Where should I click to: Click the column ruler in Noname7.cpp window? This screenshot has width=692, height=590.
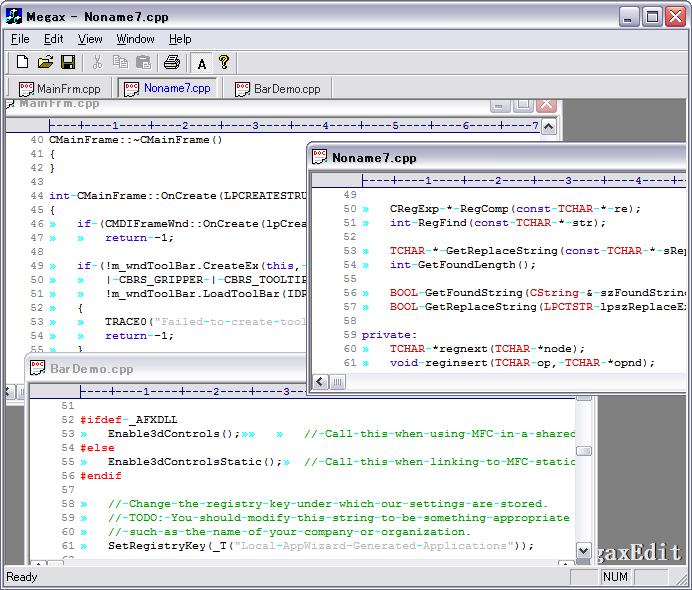tap(499, 180)
